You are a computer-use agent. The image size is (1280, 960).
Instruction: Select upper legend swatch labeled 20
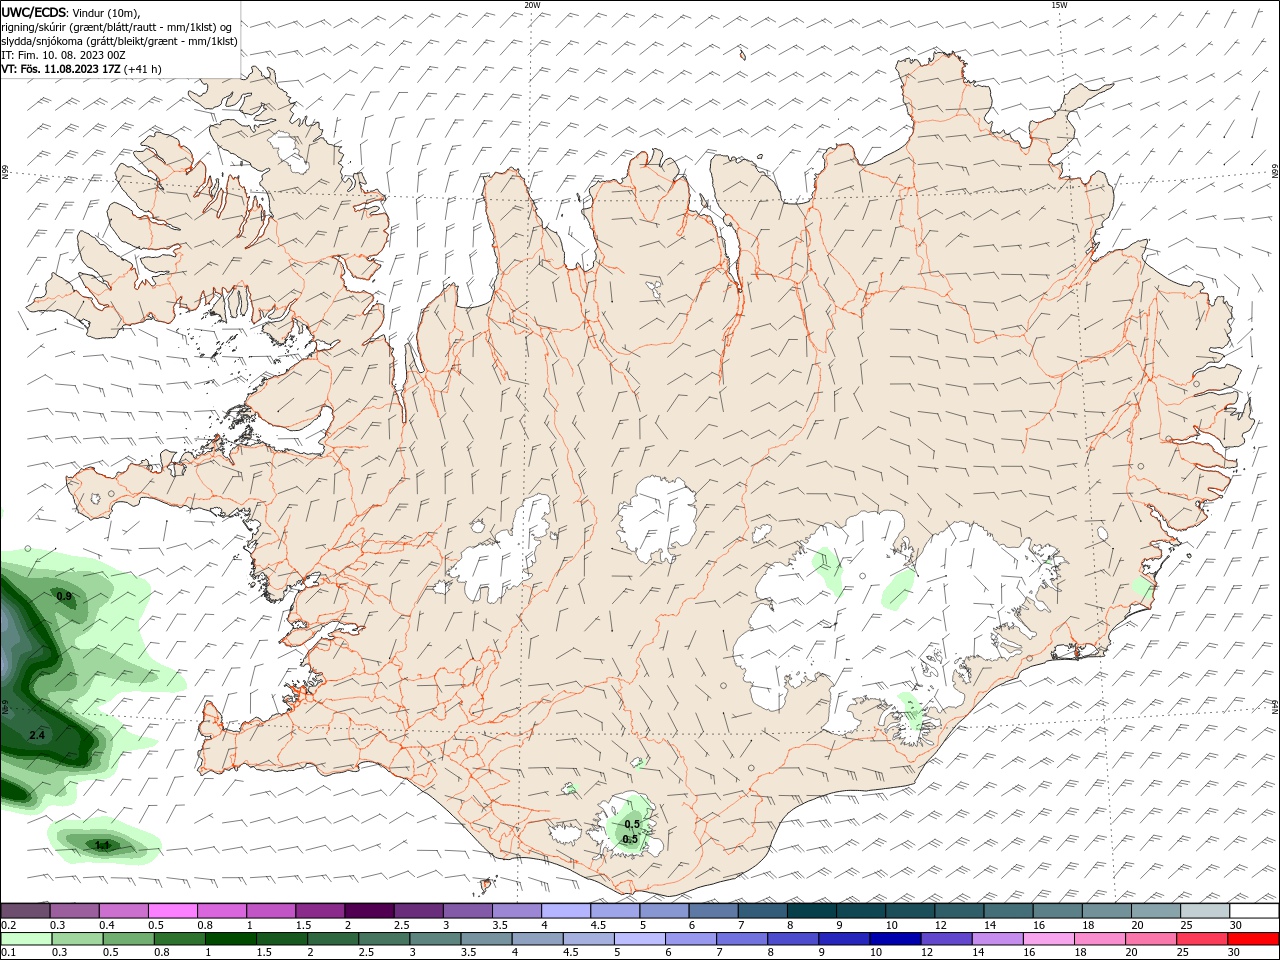[x=1154, y=911]
